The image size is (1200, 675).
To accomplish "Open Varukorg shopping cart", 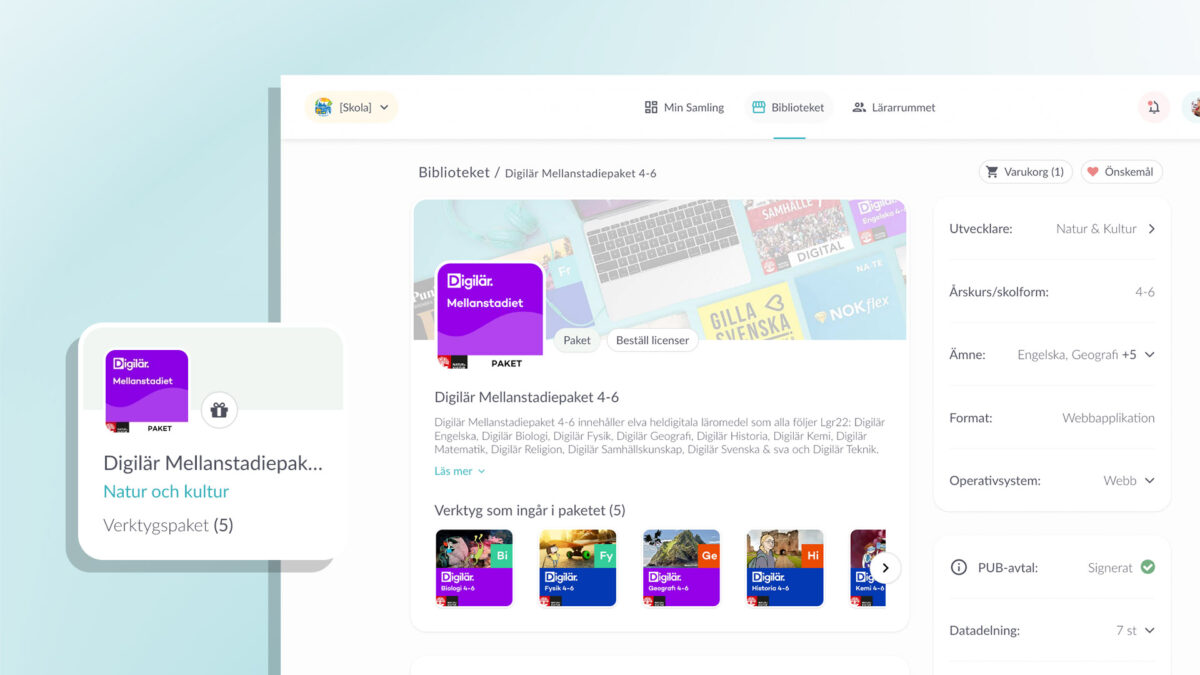I will pos(1025,172).
